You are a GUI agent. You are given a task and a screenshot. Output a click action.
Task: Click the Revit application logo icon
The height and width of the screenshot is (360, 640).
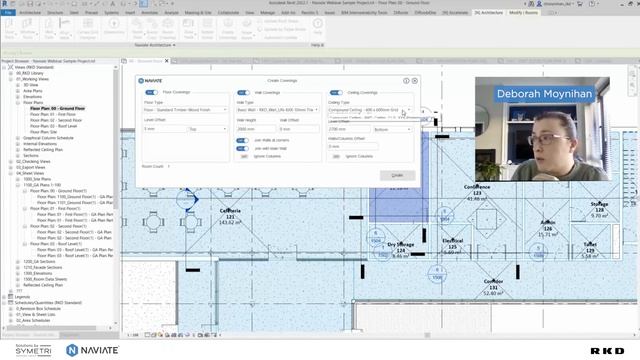(x=4, y=4)
